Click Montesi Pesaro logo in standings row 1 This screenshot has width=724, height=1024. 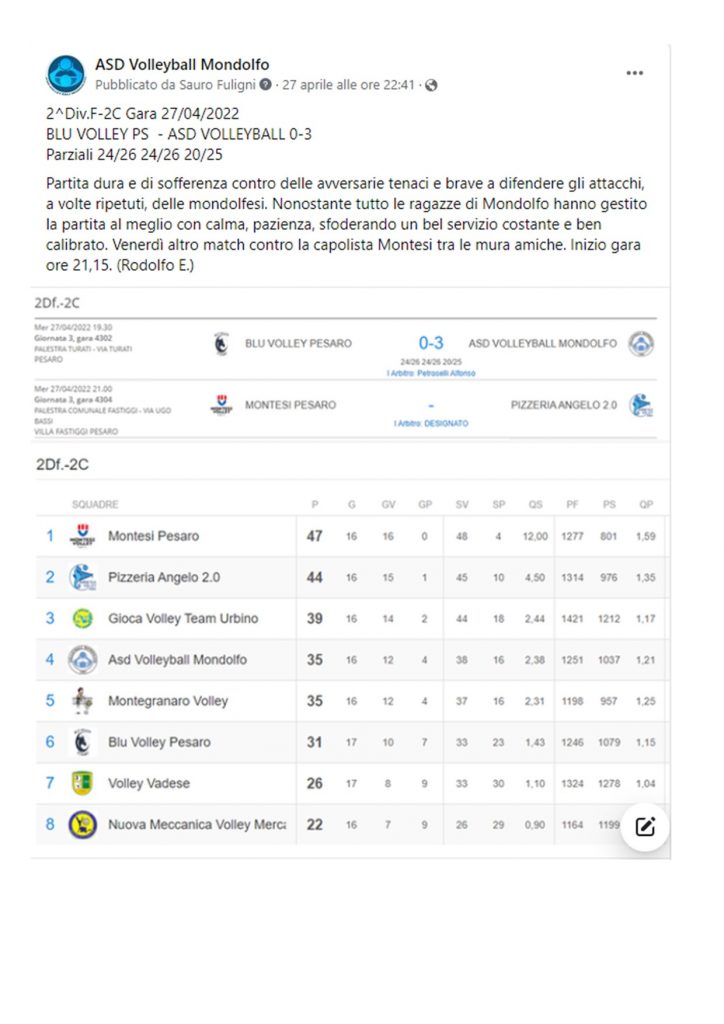(x=82, y=536)
